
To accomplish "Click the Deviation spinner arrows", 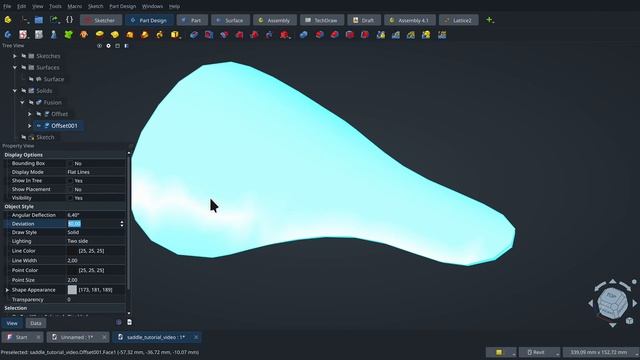I will click(x=122, y=224).
